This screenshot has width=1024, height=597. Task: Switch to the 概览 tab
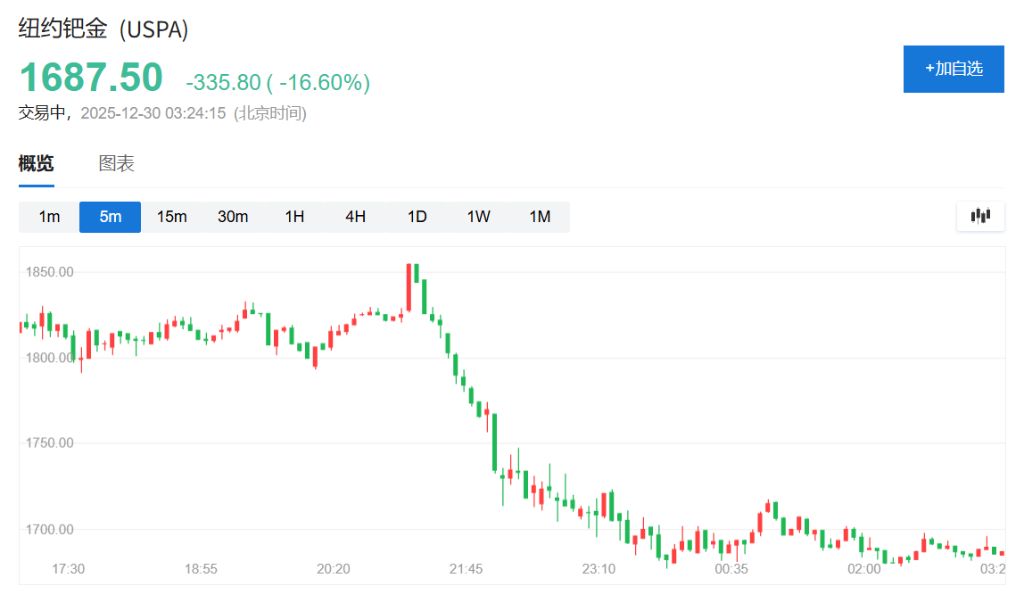[x=36, y=164]
